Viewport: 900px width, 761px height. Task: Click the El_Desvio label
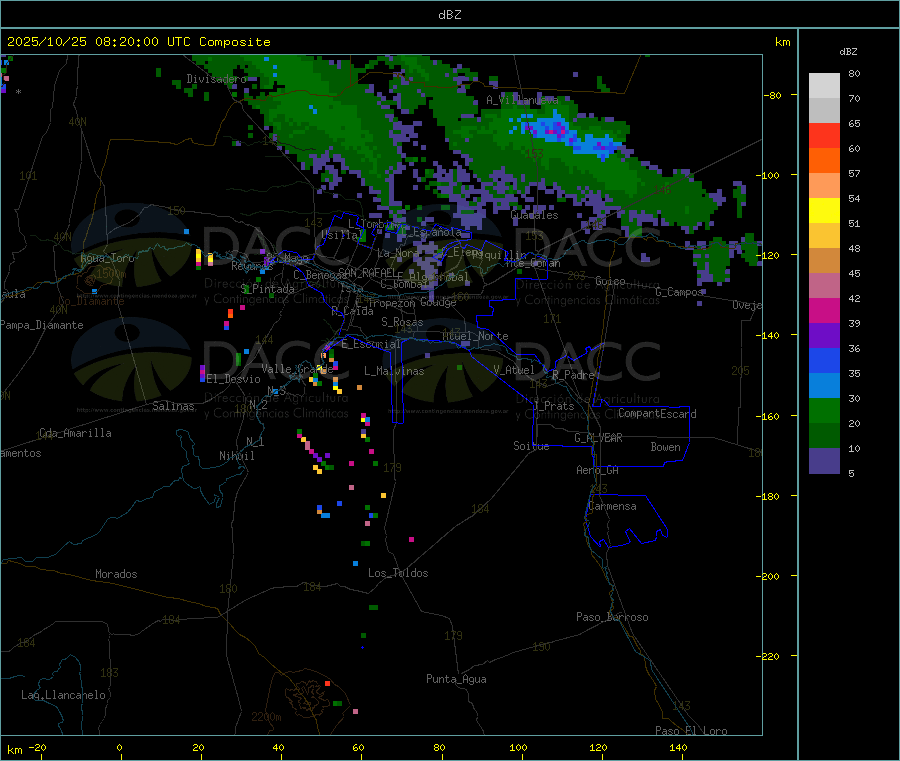pyautogui.click(x=234, y=379)
